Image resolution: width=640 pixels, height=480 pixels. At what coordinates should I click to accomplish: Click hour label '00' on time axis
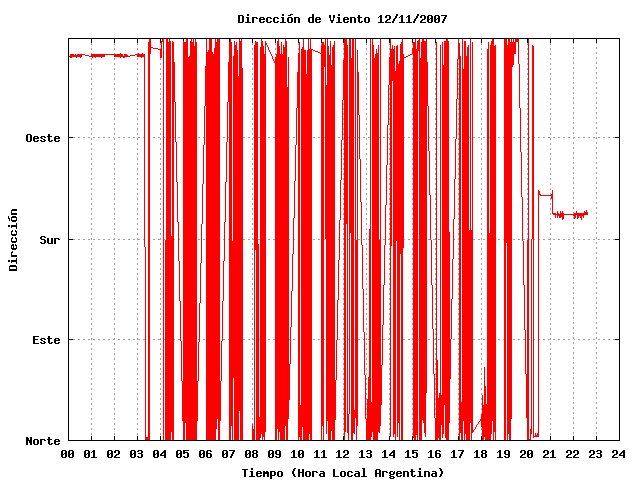(68, 454)
